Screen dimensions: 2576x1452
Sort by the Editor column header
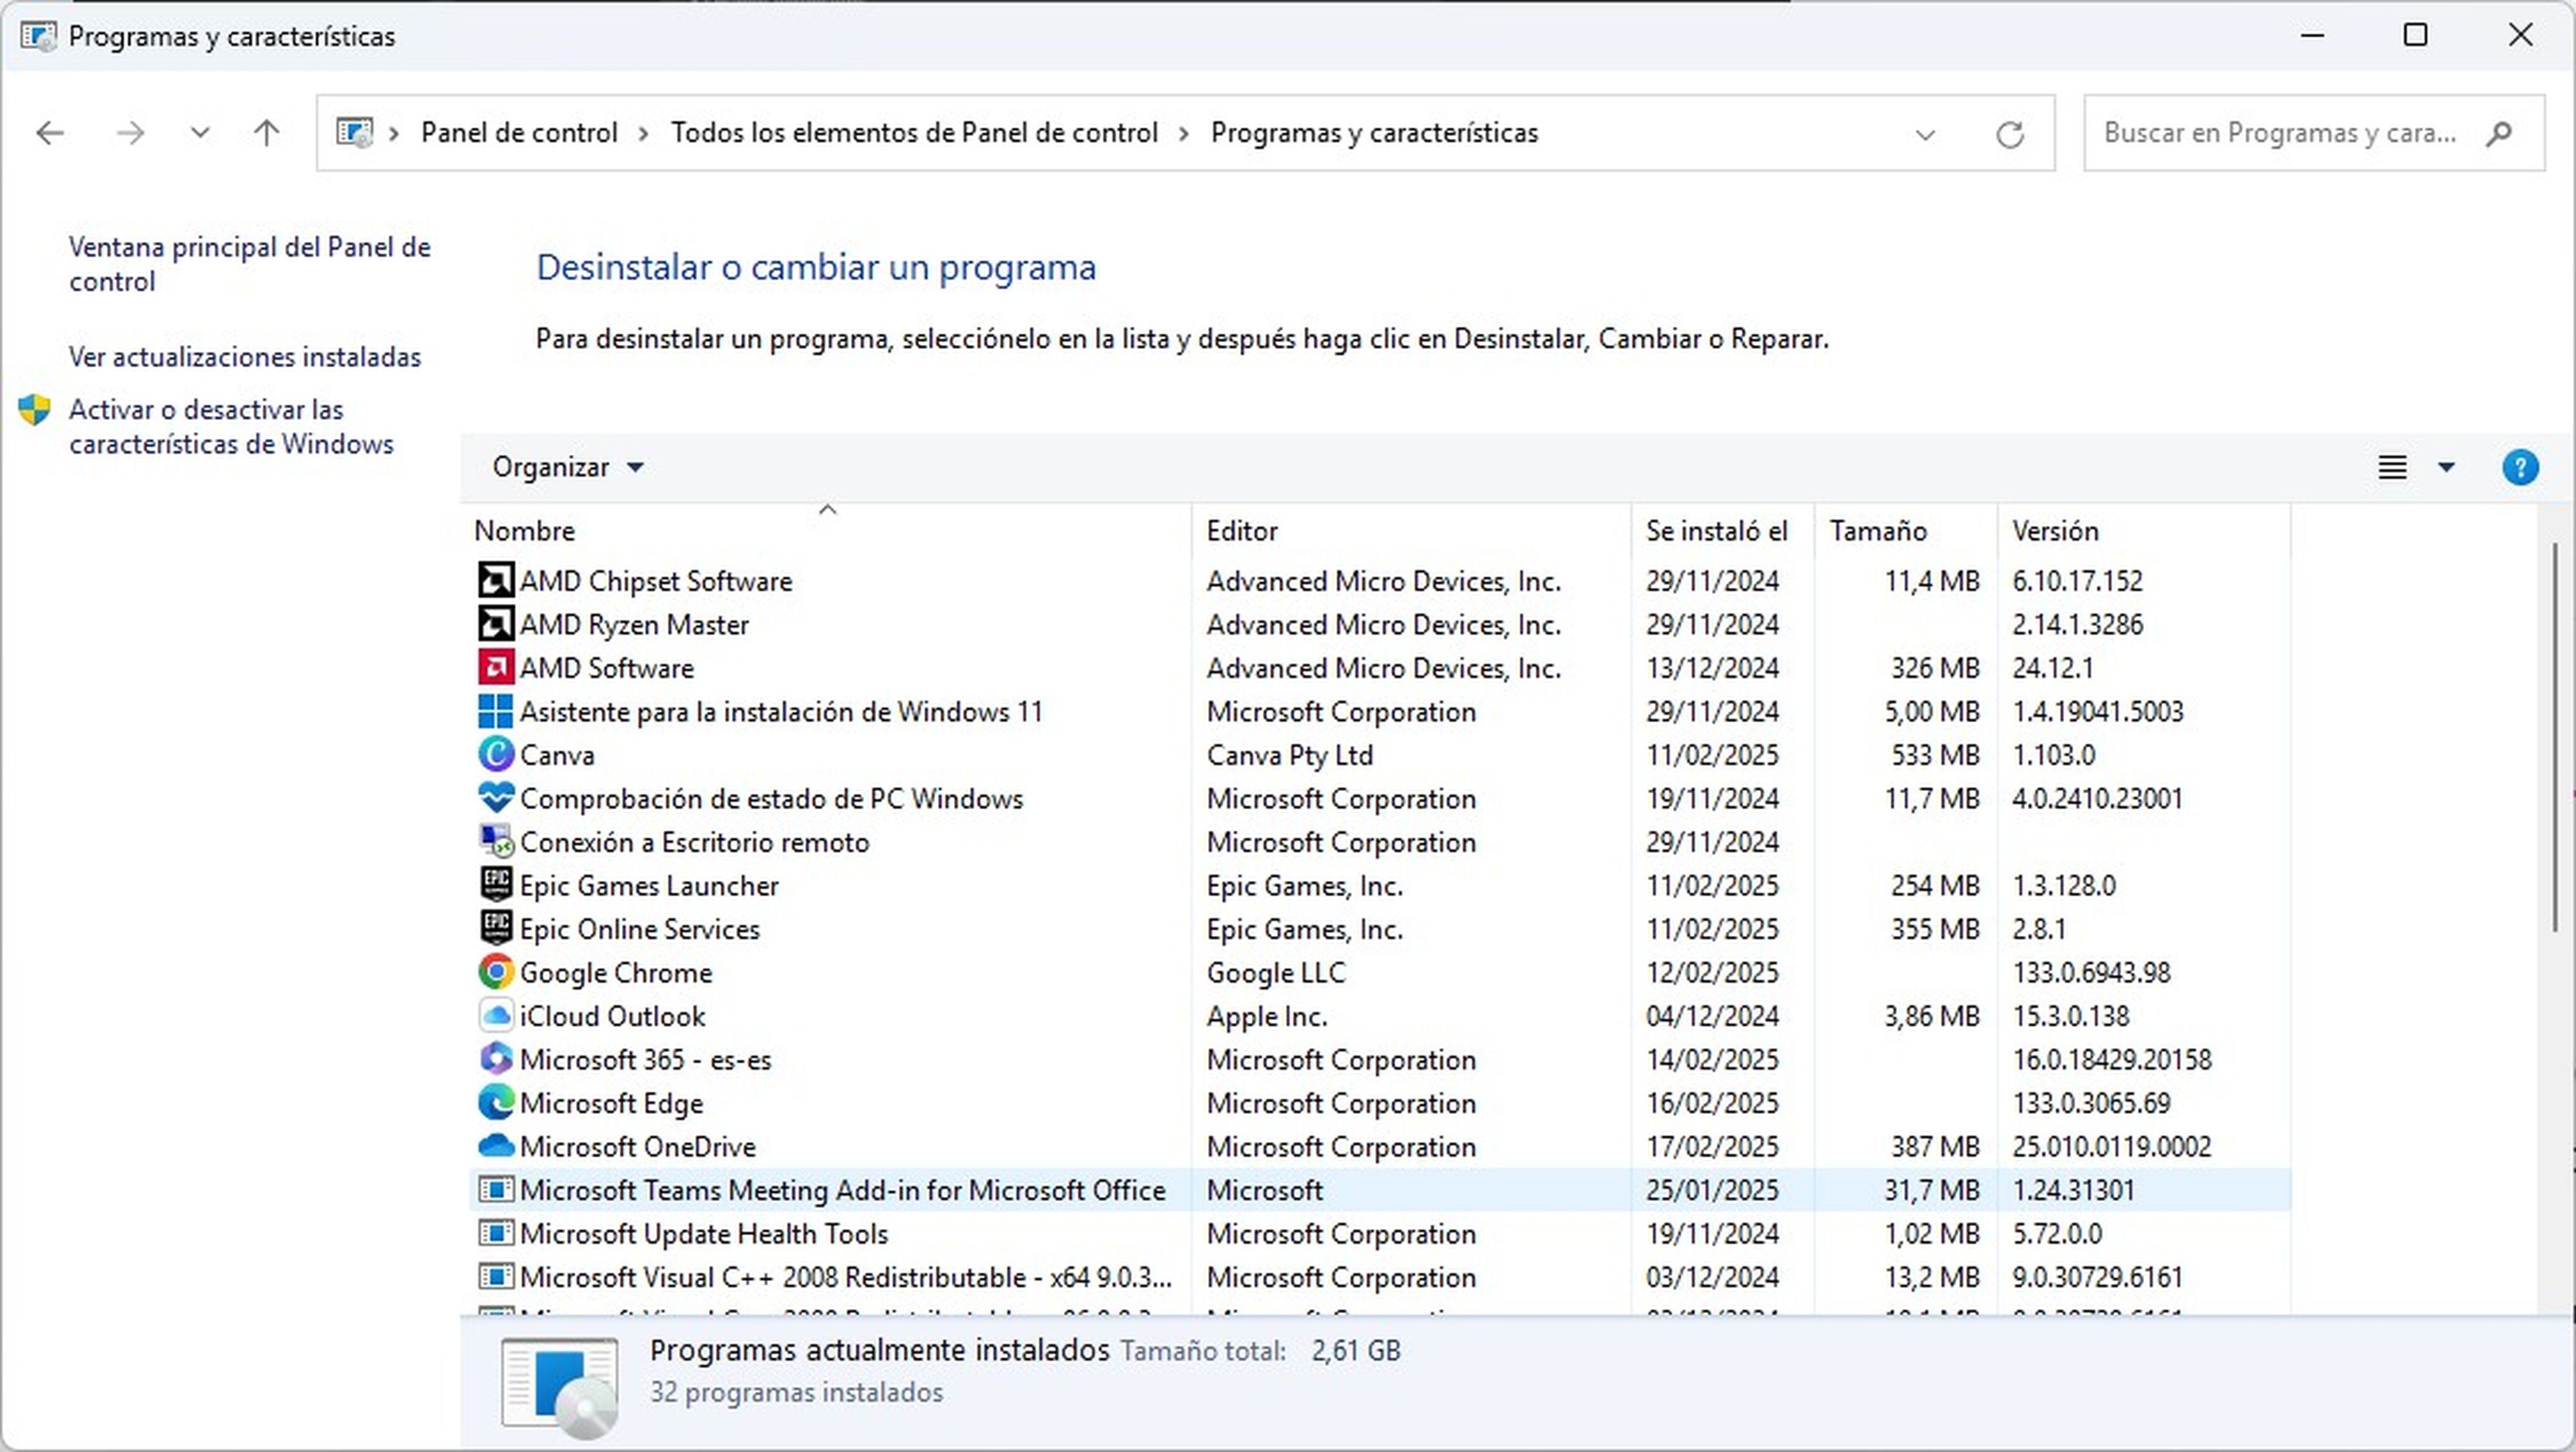1411,530
